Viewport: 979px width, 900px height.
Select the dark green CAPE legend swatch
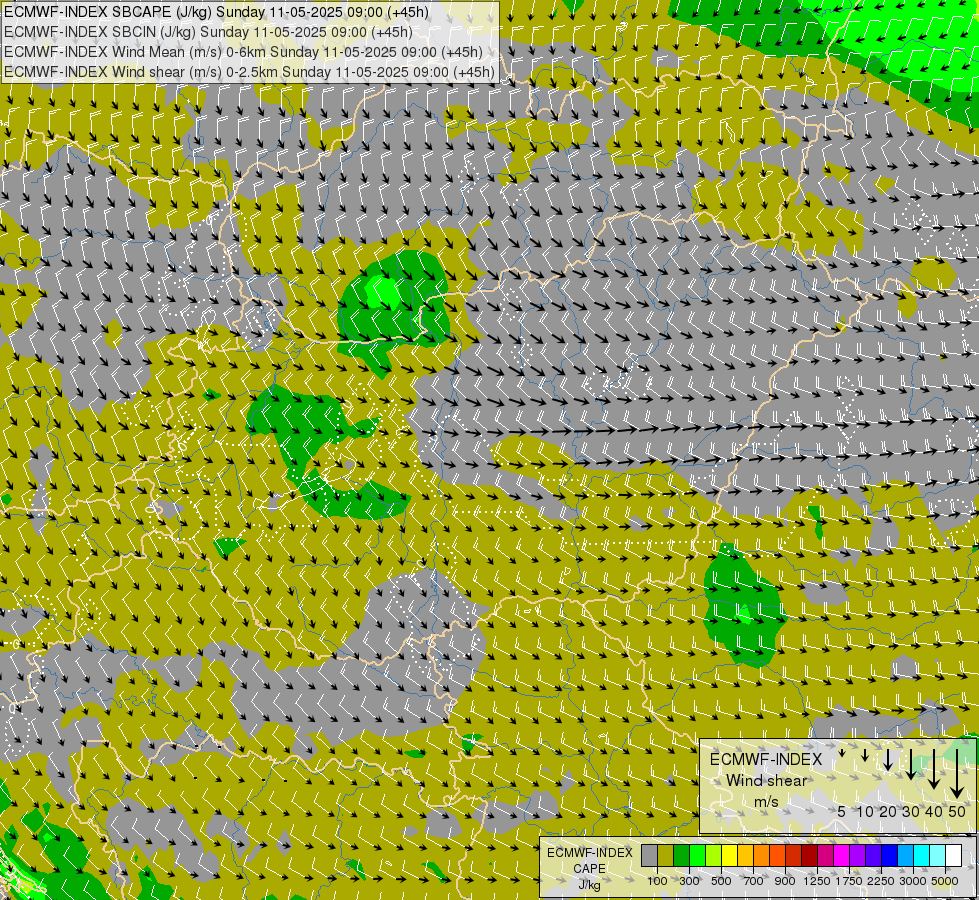coord(682,855)
